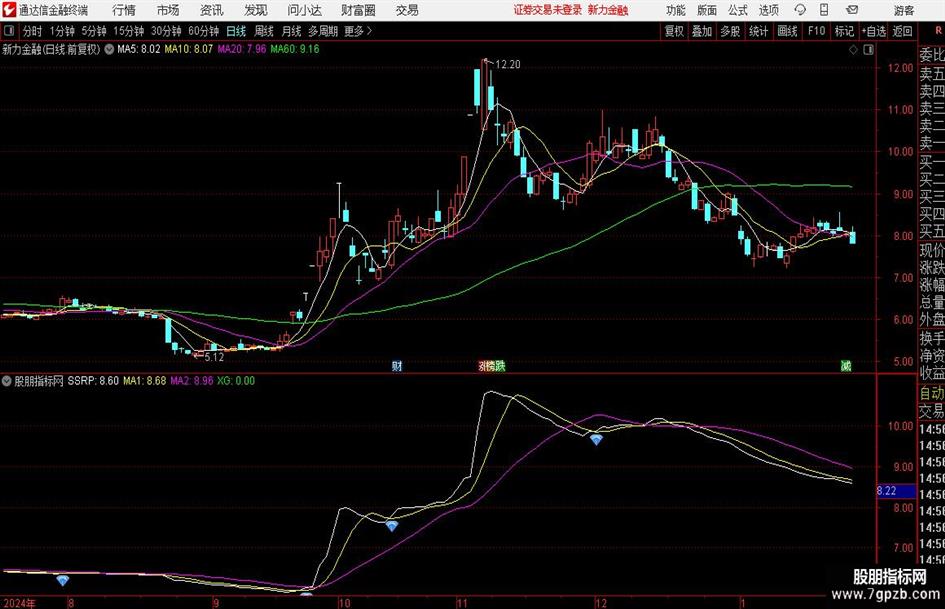The image size is (945, 609).
Task: Switch to 30分钟 period
Action: [x=166, y=31]
